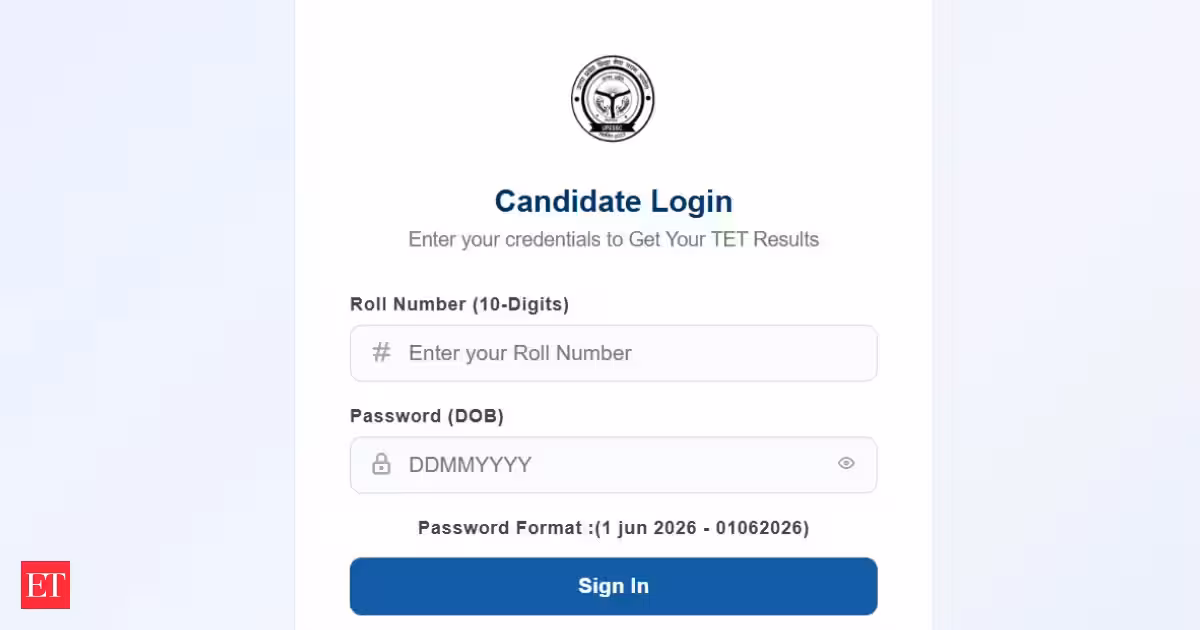Click the hash icon in Roll Number field
The height and width of the screenshot is (630, 1200).
[381, 352]
